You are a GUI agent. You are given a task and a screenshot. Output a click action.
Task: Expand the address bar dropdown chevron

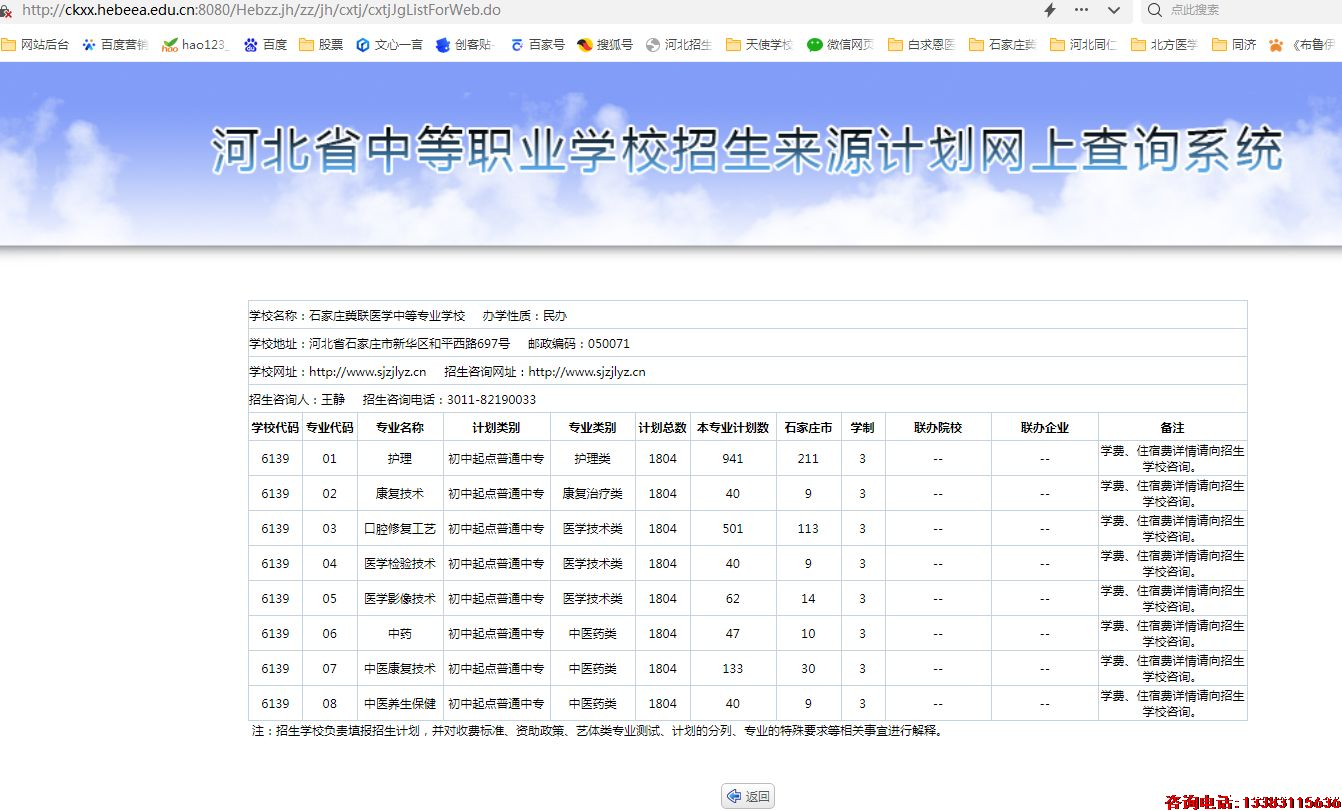tap(1114, 10)
